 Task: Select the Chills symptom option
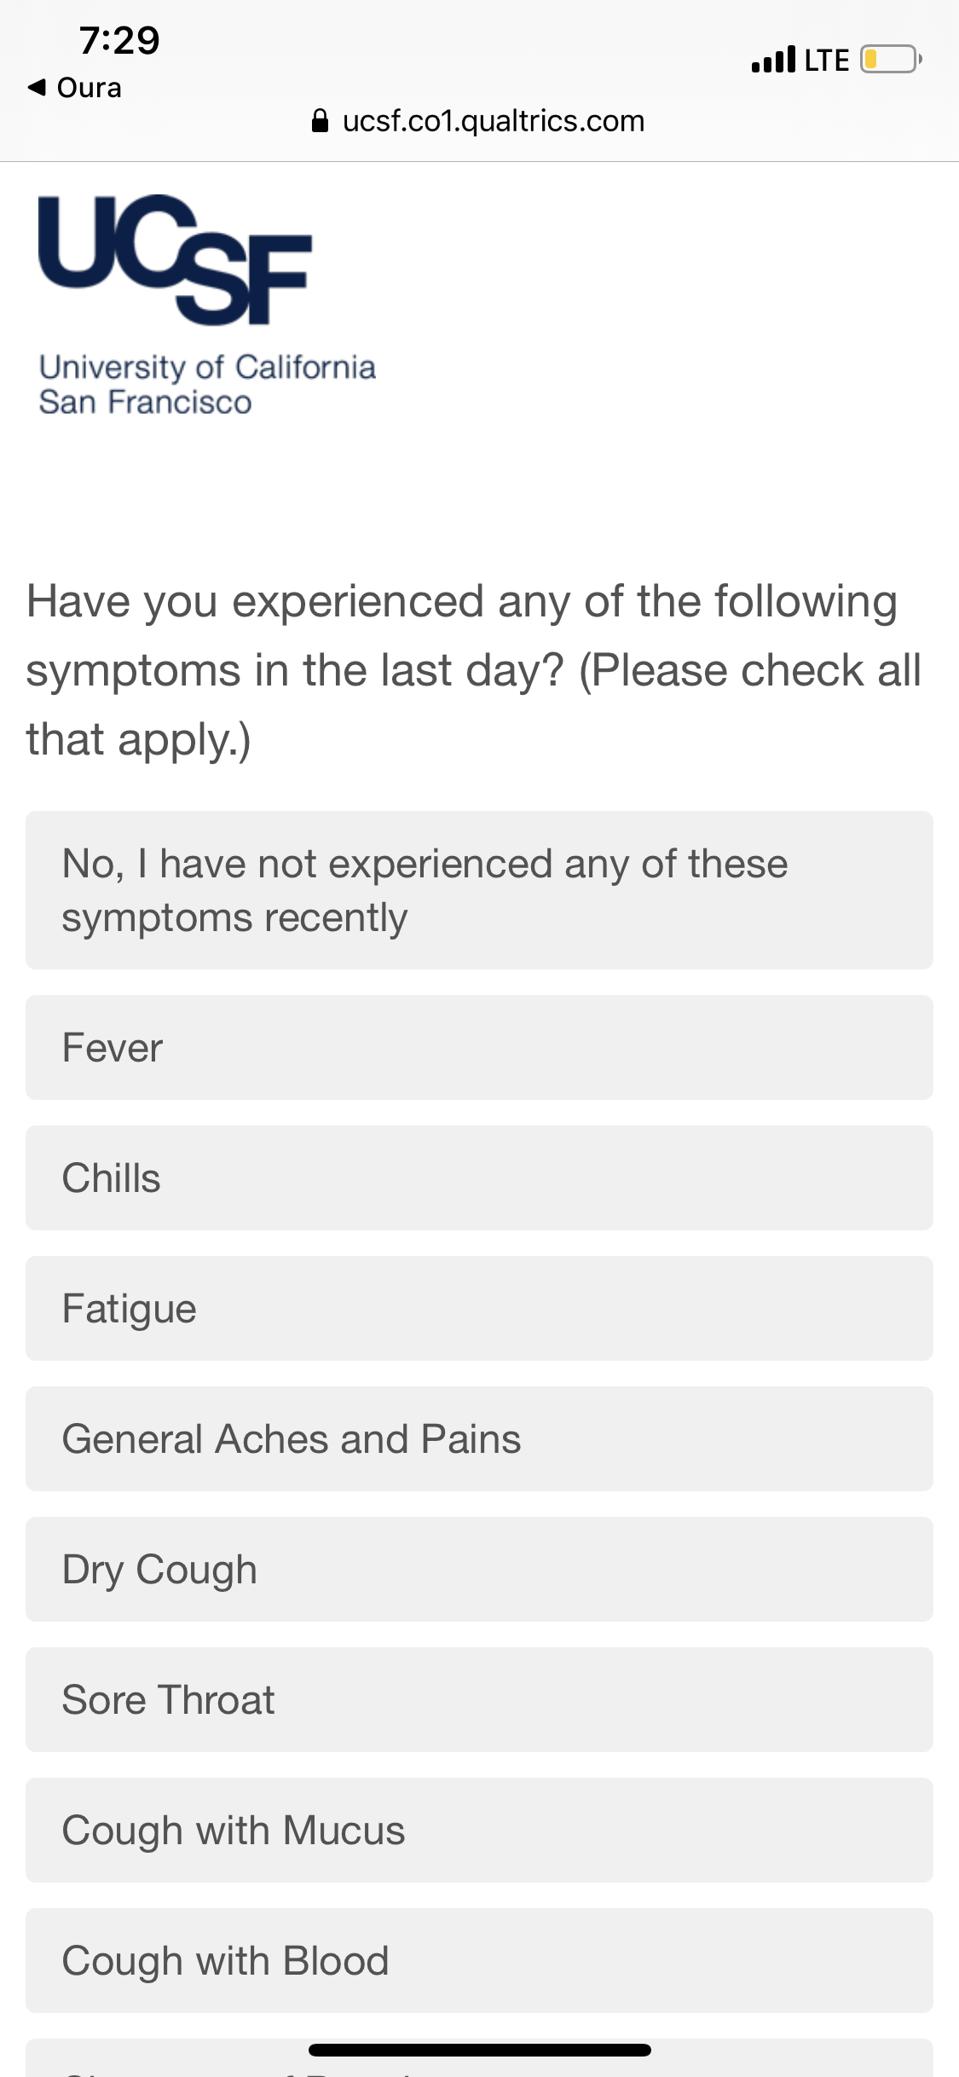(479, 1178)
